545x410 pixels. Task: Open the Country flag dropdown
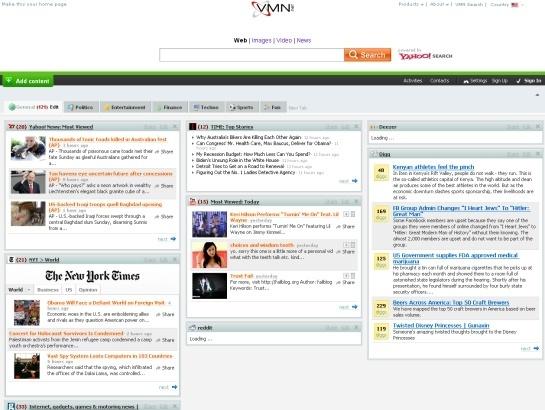pos(517,5)
